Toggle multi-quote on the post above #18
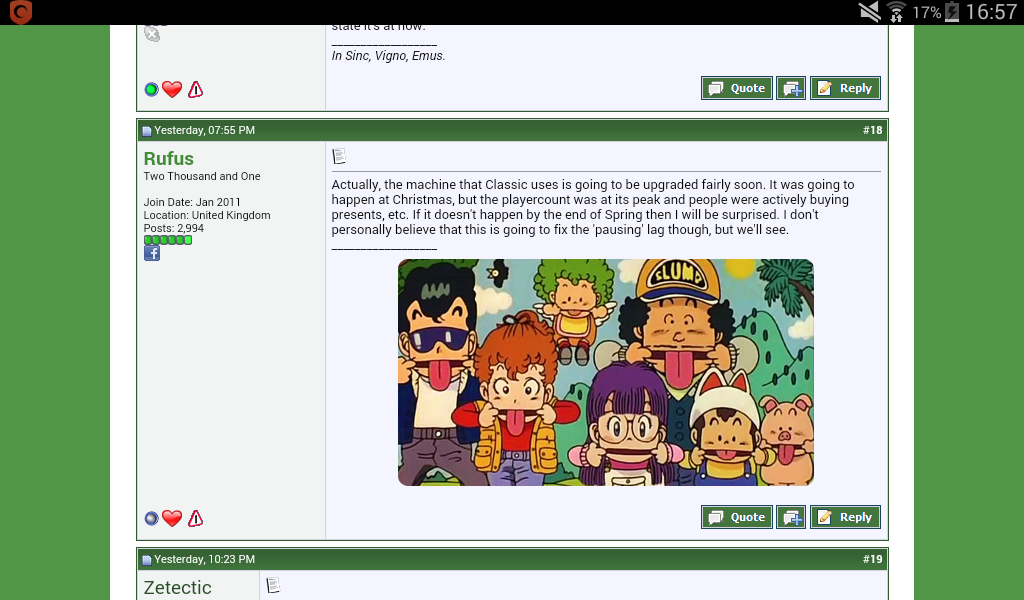Screen dimensions: 1024x600 (x=791, y=88)
